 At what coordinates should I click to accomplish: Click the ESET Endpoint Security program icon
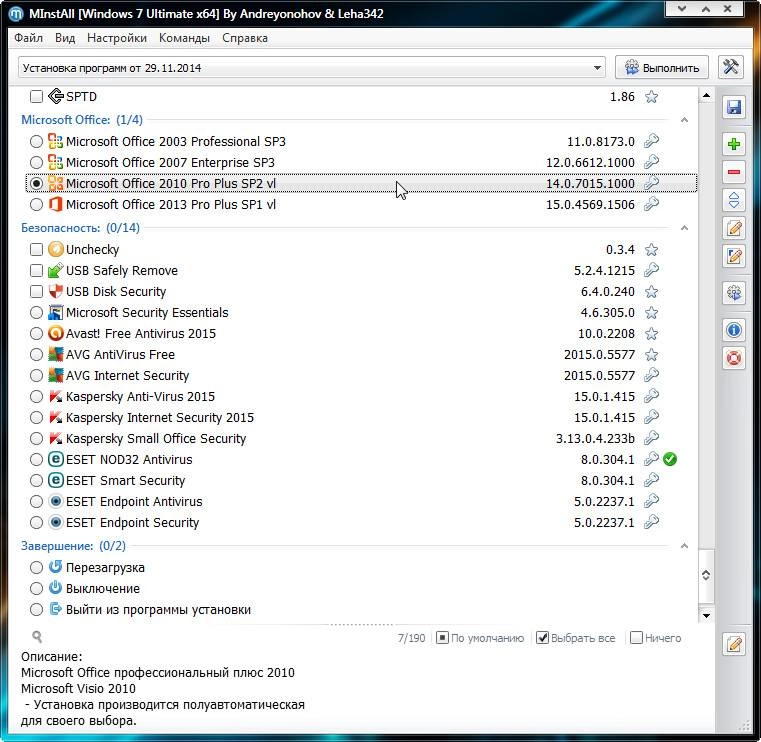56,522
